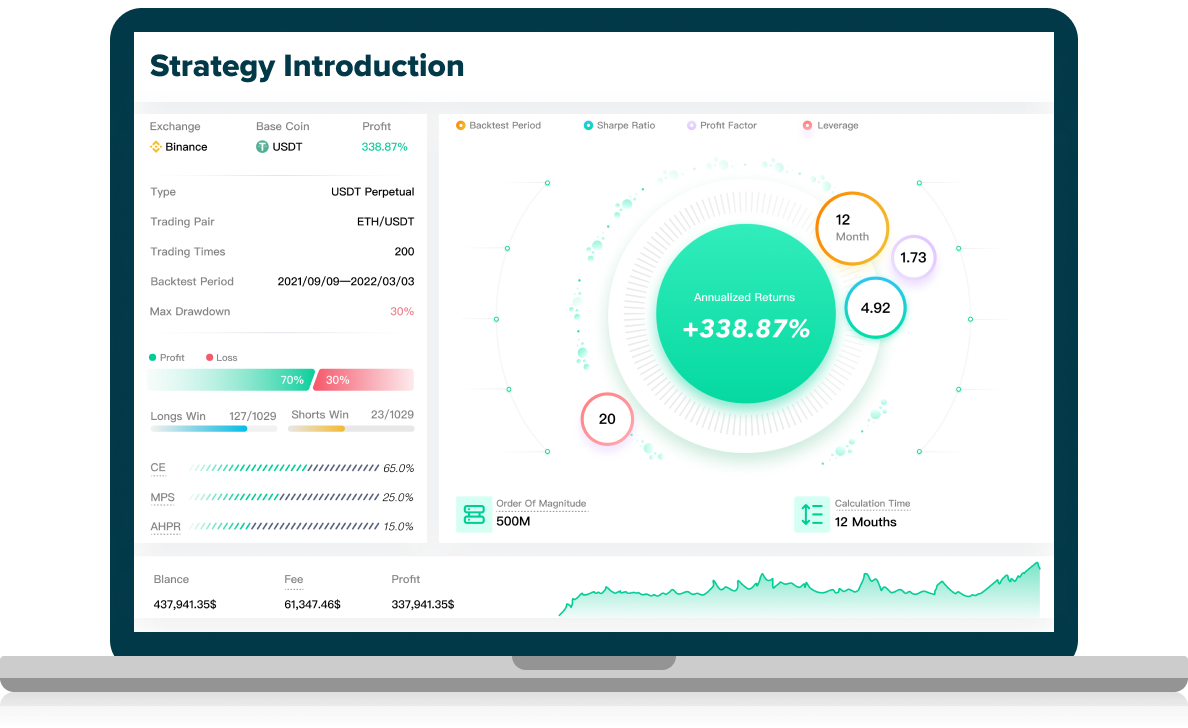
Task: Click the Trading Pair row label
Action: tap(183, 221)
